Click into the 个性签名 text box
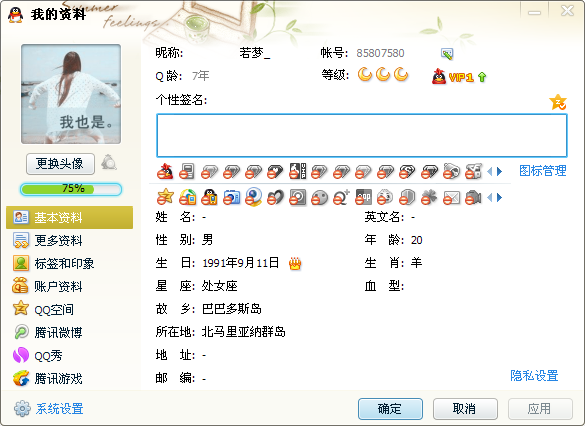 [x=362, y=135]
